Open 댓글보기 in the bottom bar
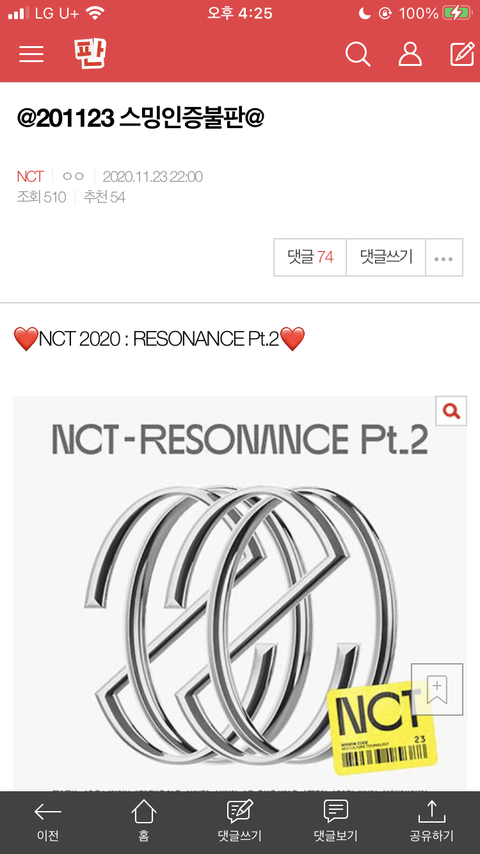Viewport: 480px width, 854px height. tap(336, 822)
